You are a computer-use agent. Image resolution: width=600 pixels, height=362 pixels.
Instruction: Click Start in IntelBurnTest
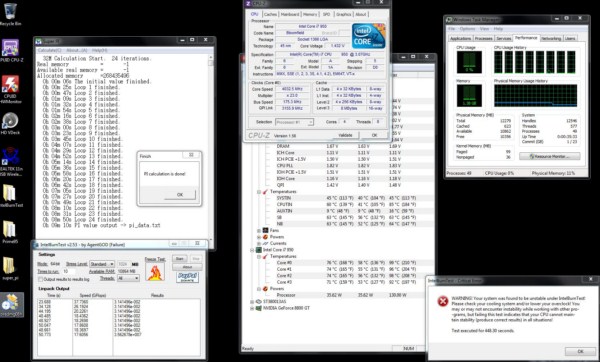click(179, 259)
